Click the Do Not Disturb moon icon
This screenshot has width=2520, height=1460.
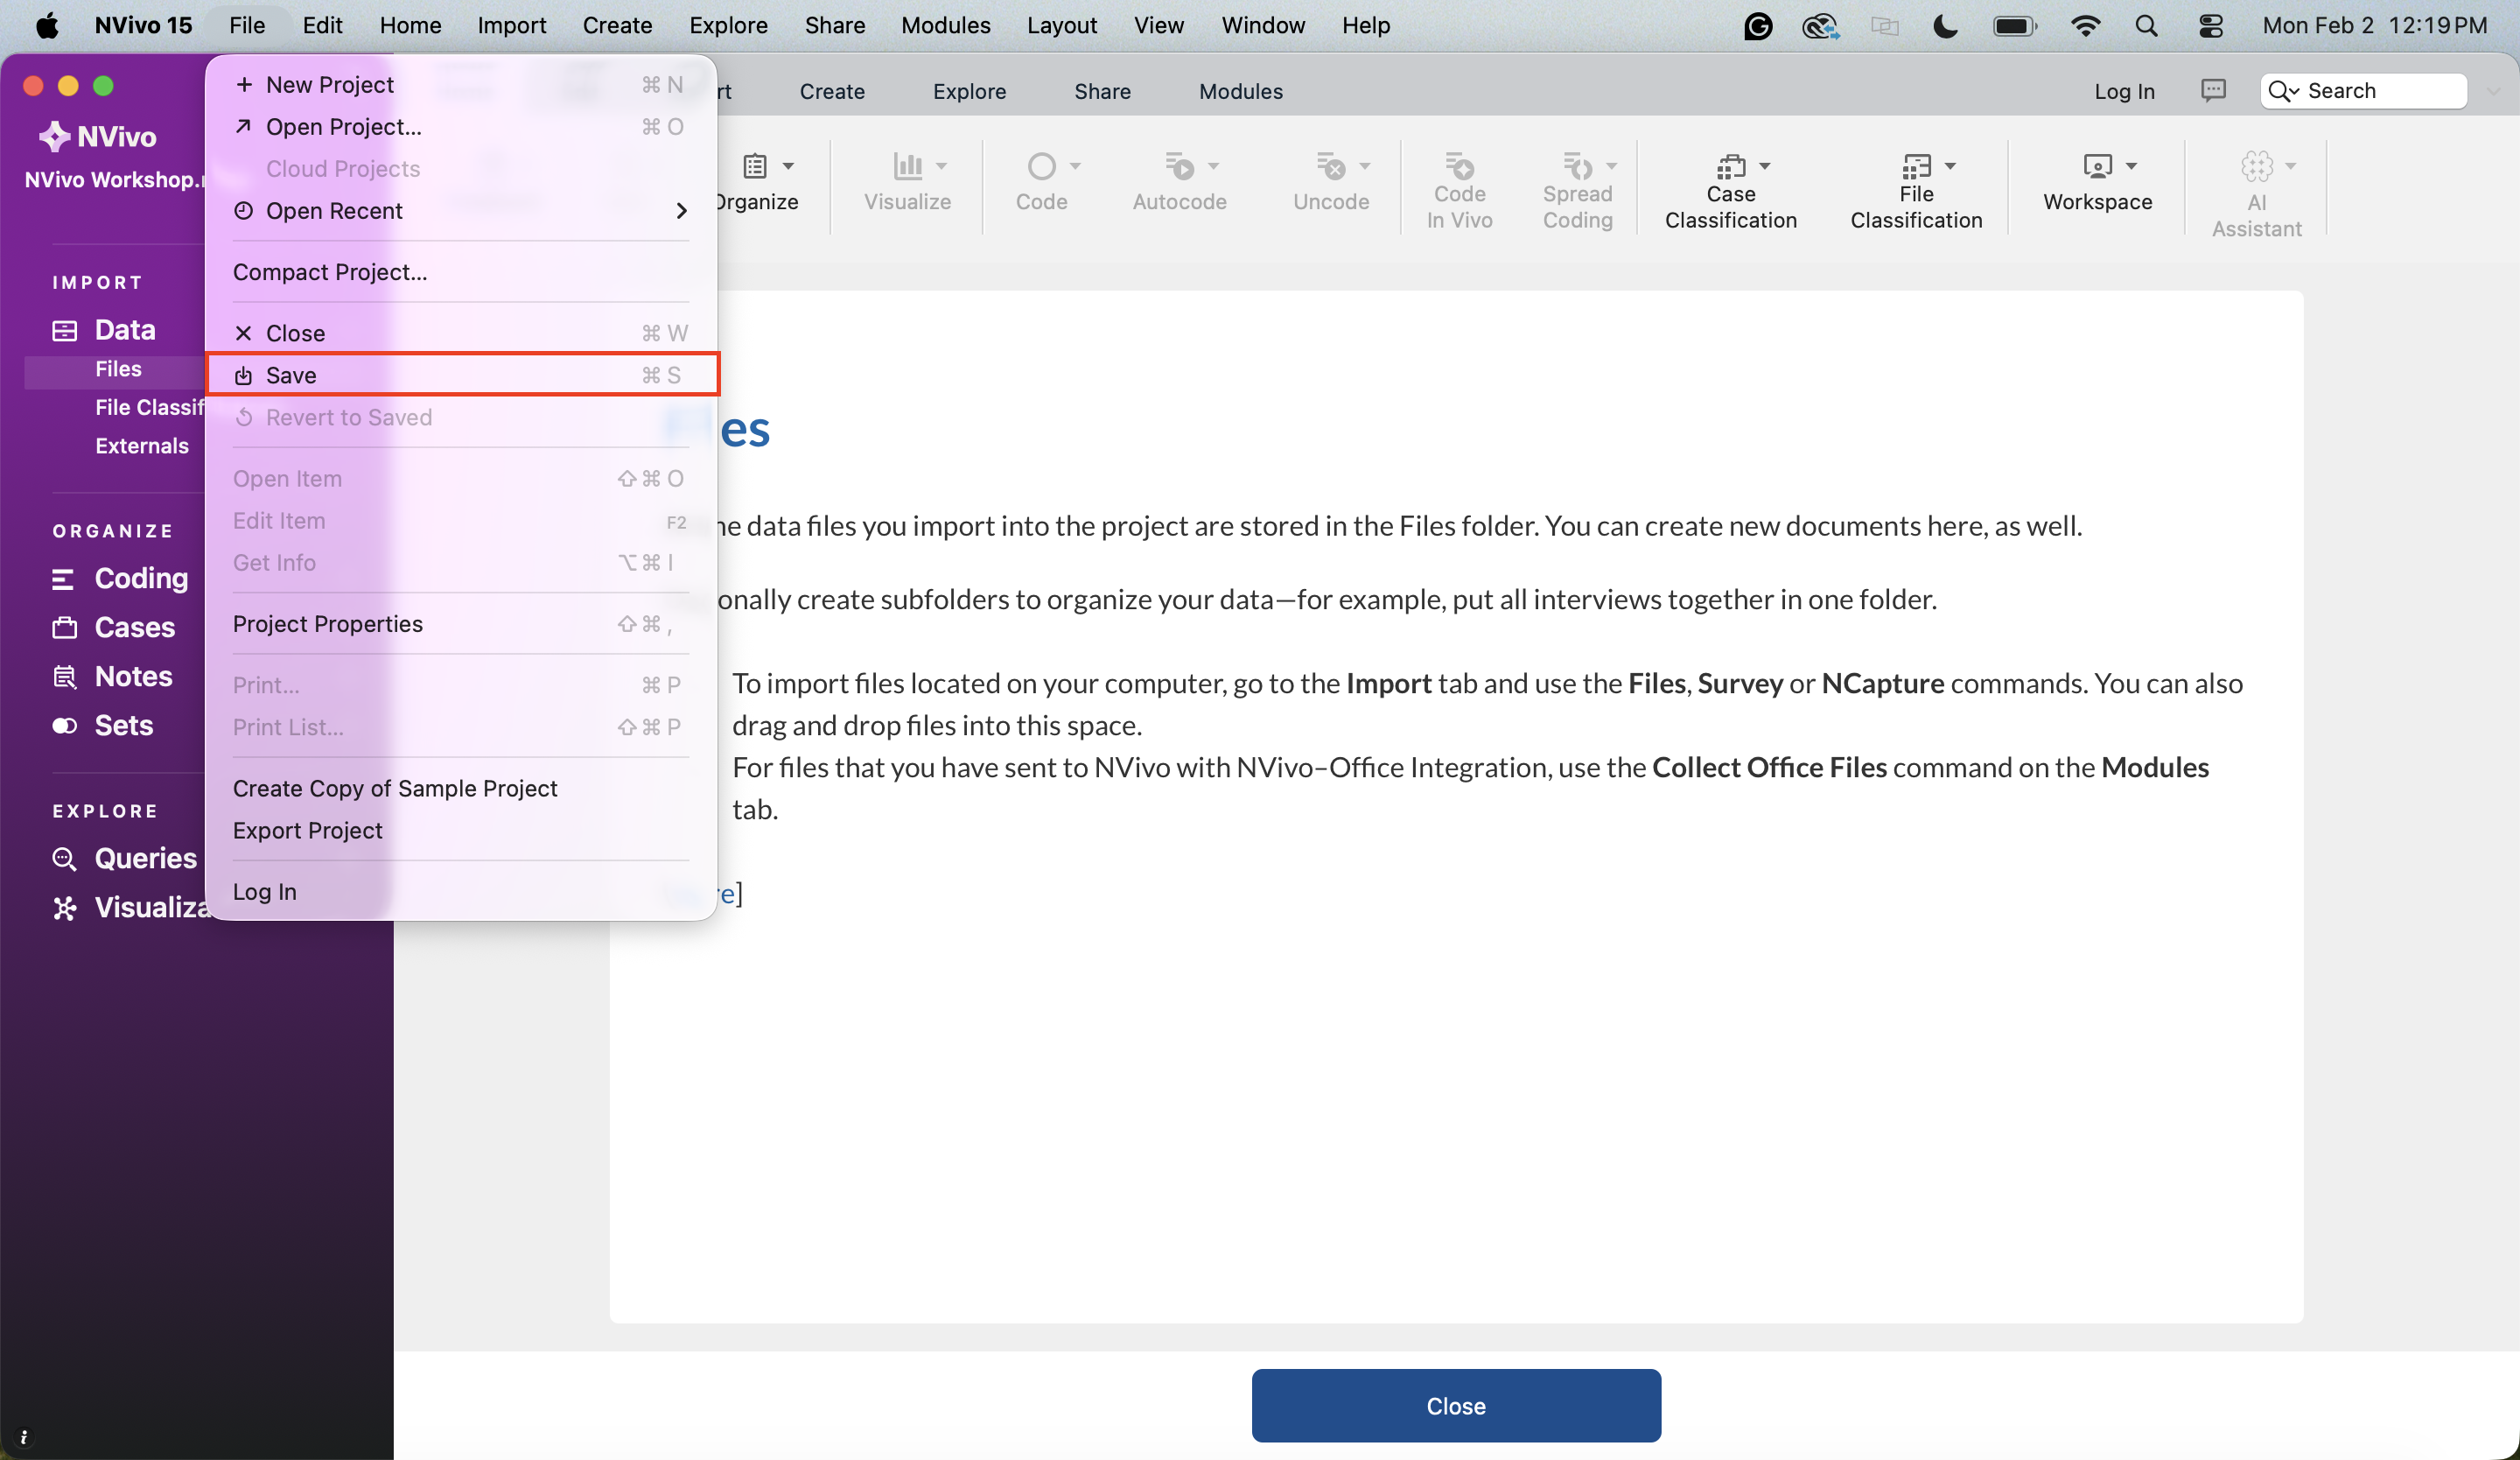point(1945,25)
